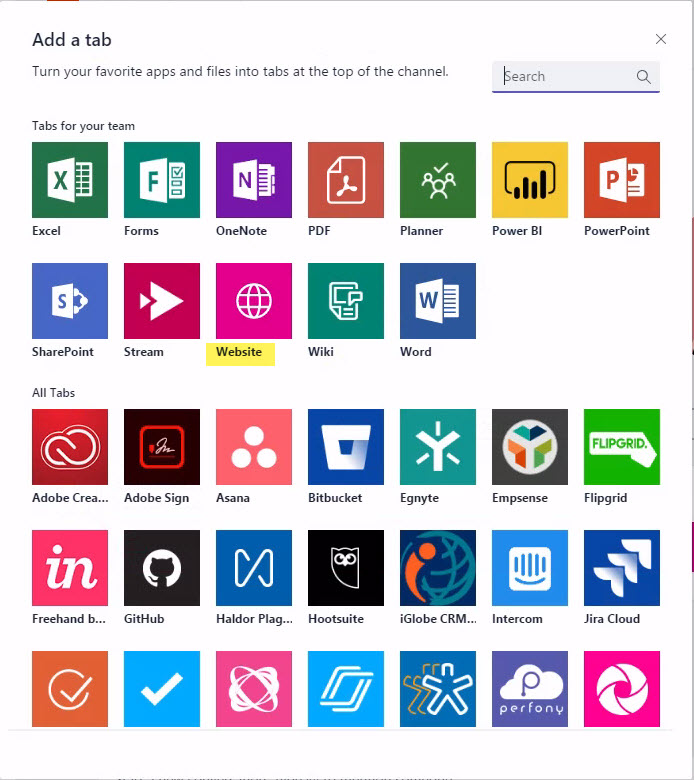Add the Asana tab
694x780 pixels.
[254, 447]
